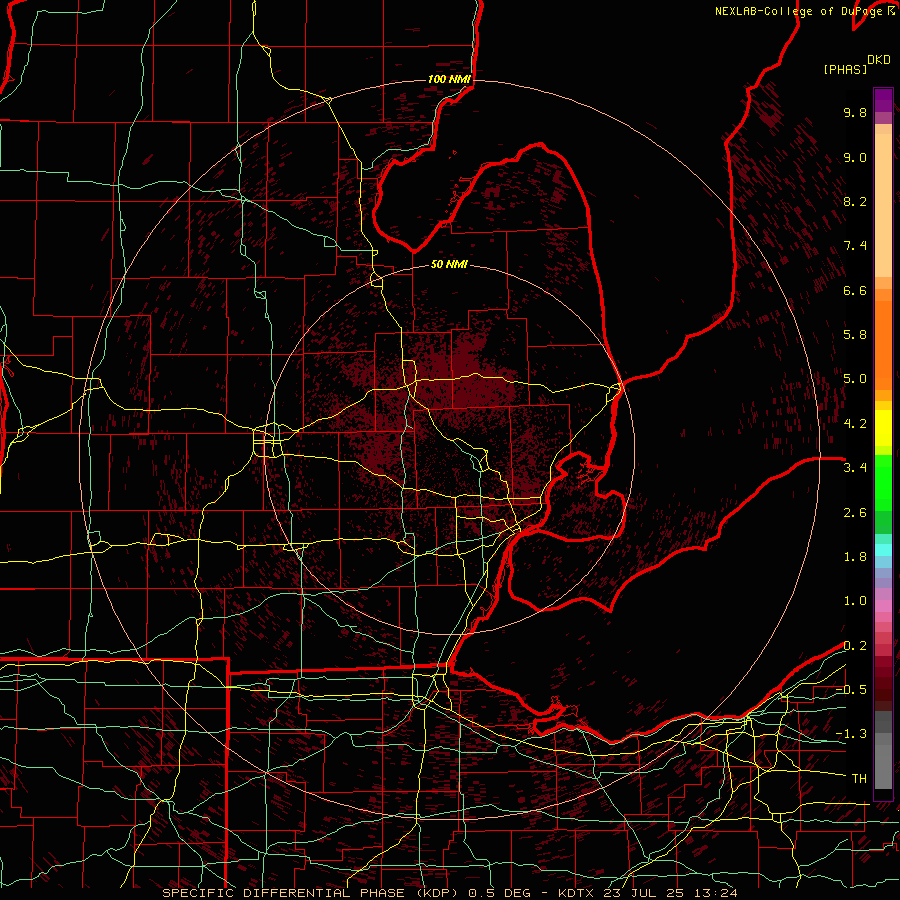Pick the peach band of the color scale
The image size is (900, 900).
tap(883, 201)
